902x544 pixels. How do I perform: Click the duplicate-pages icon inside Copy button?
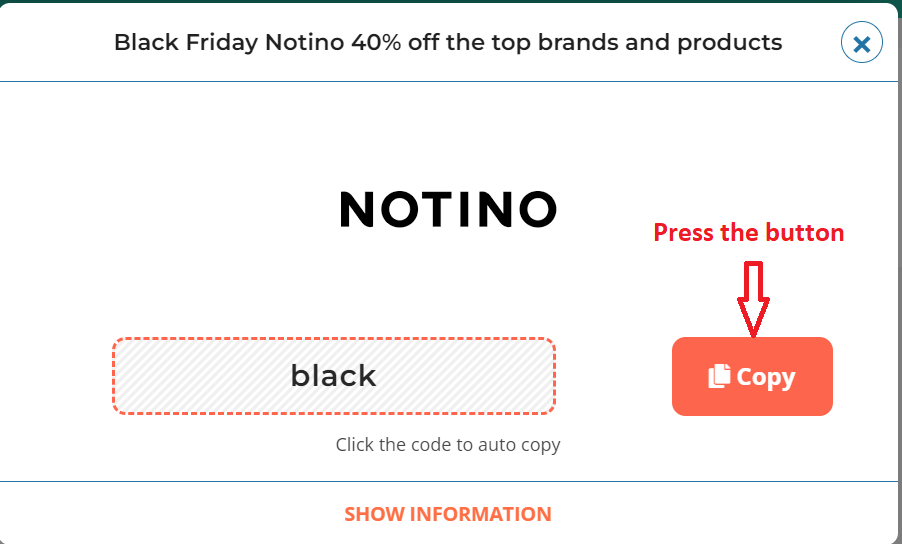coord(719,376)
